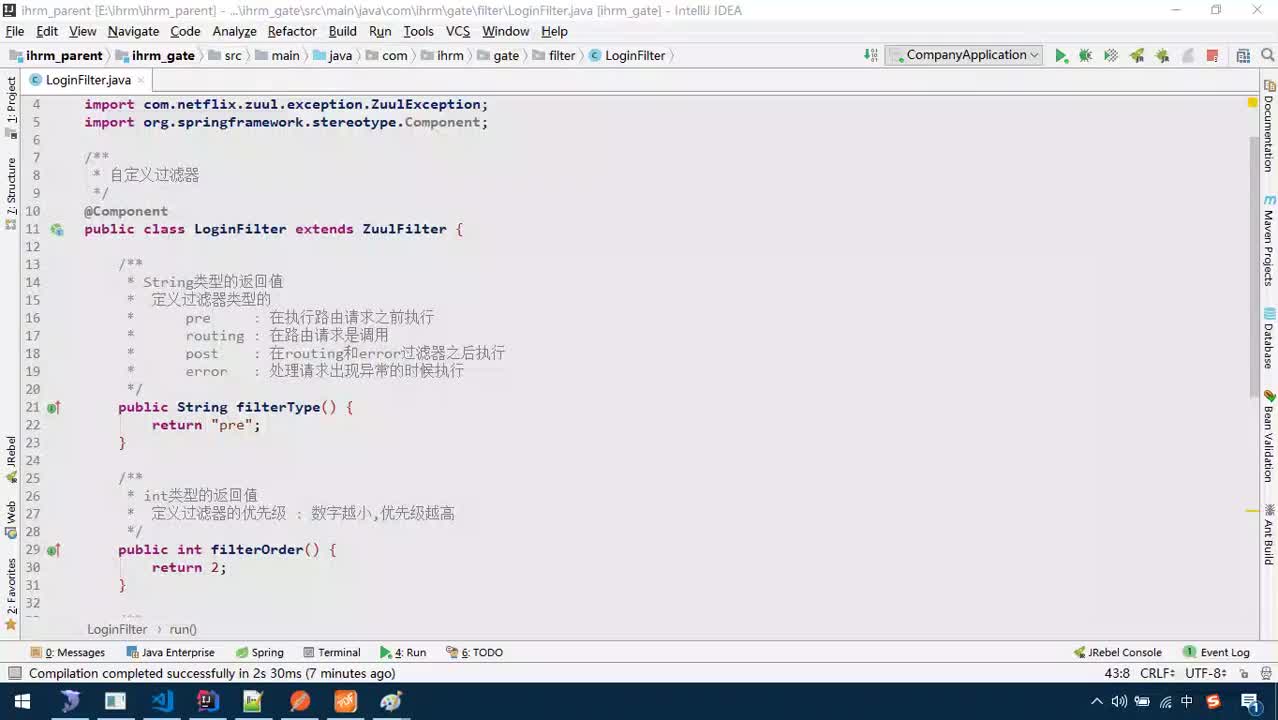The height and width of the screenshot is (720, 1278).
Task: Open the Navigate menu
Action: (133, 31)
